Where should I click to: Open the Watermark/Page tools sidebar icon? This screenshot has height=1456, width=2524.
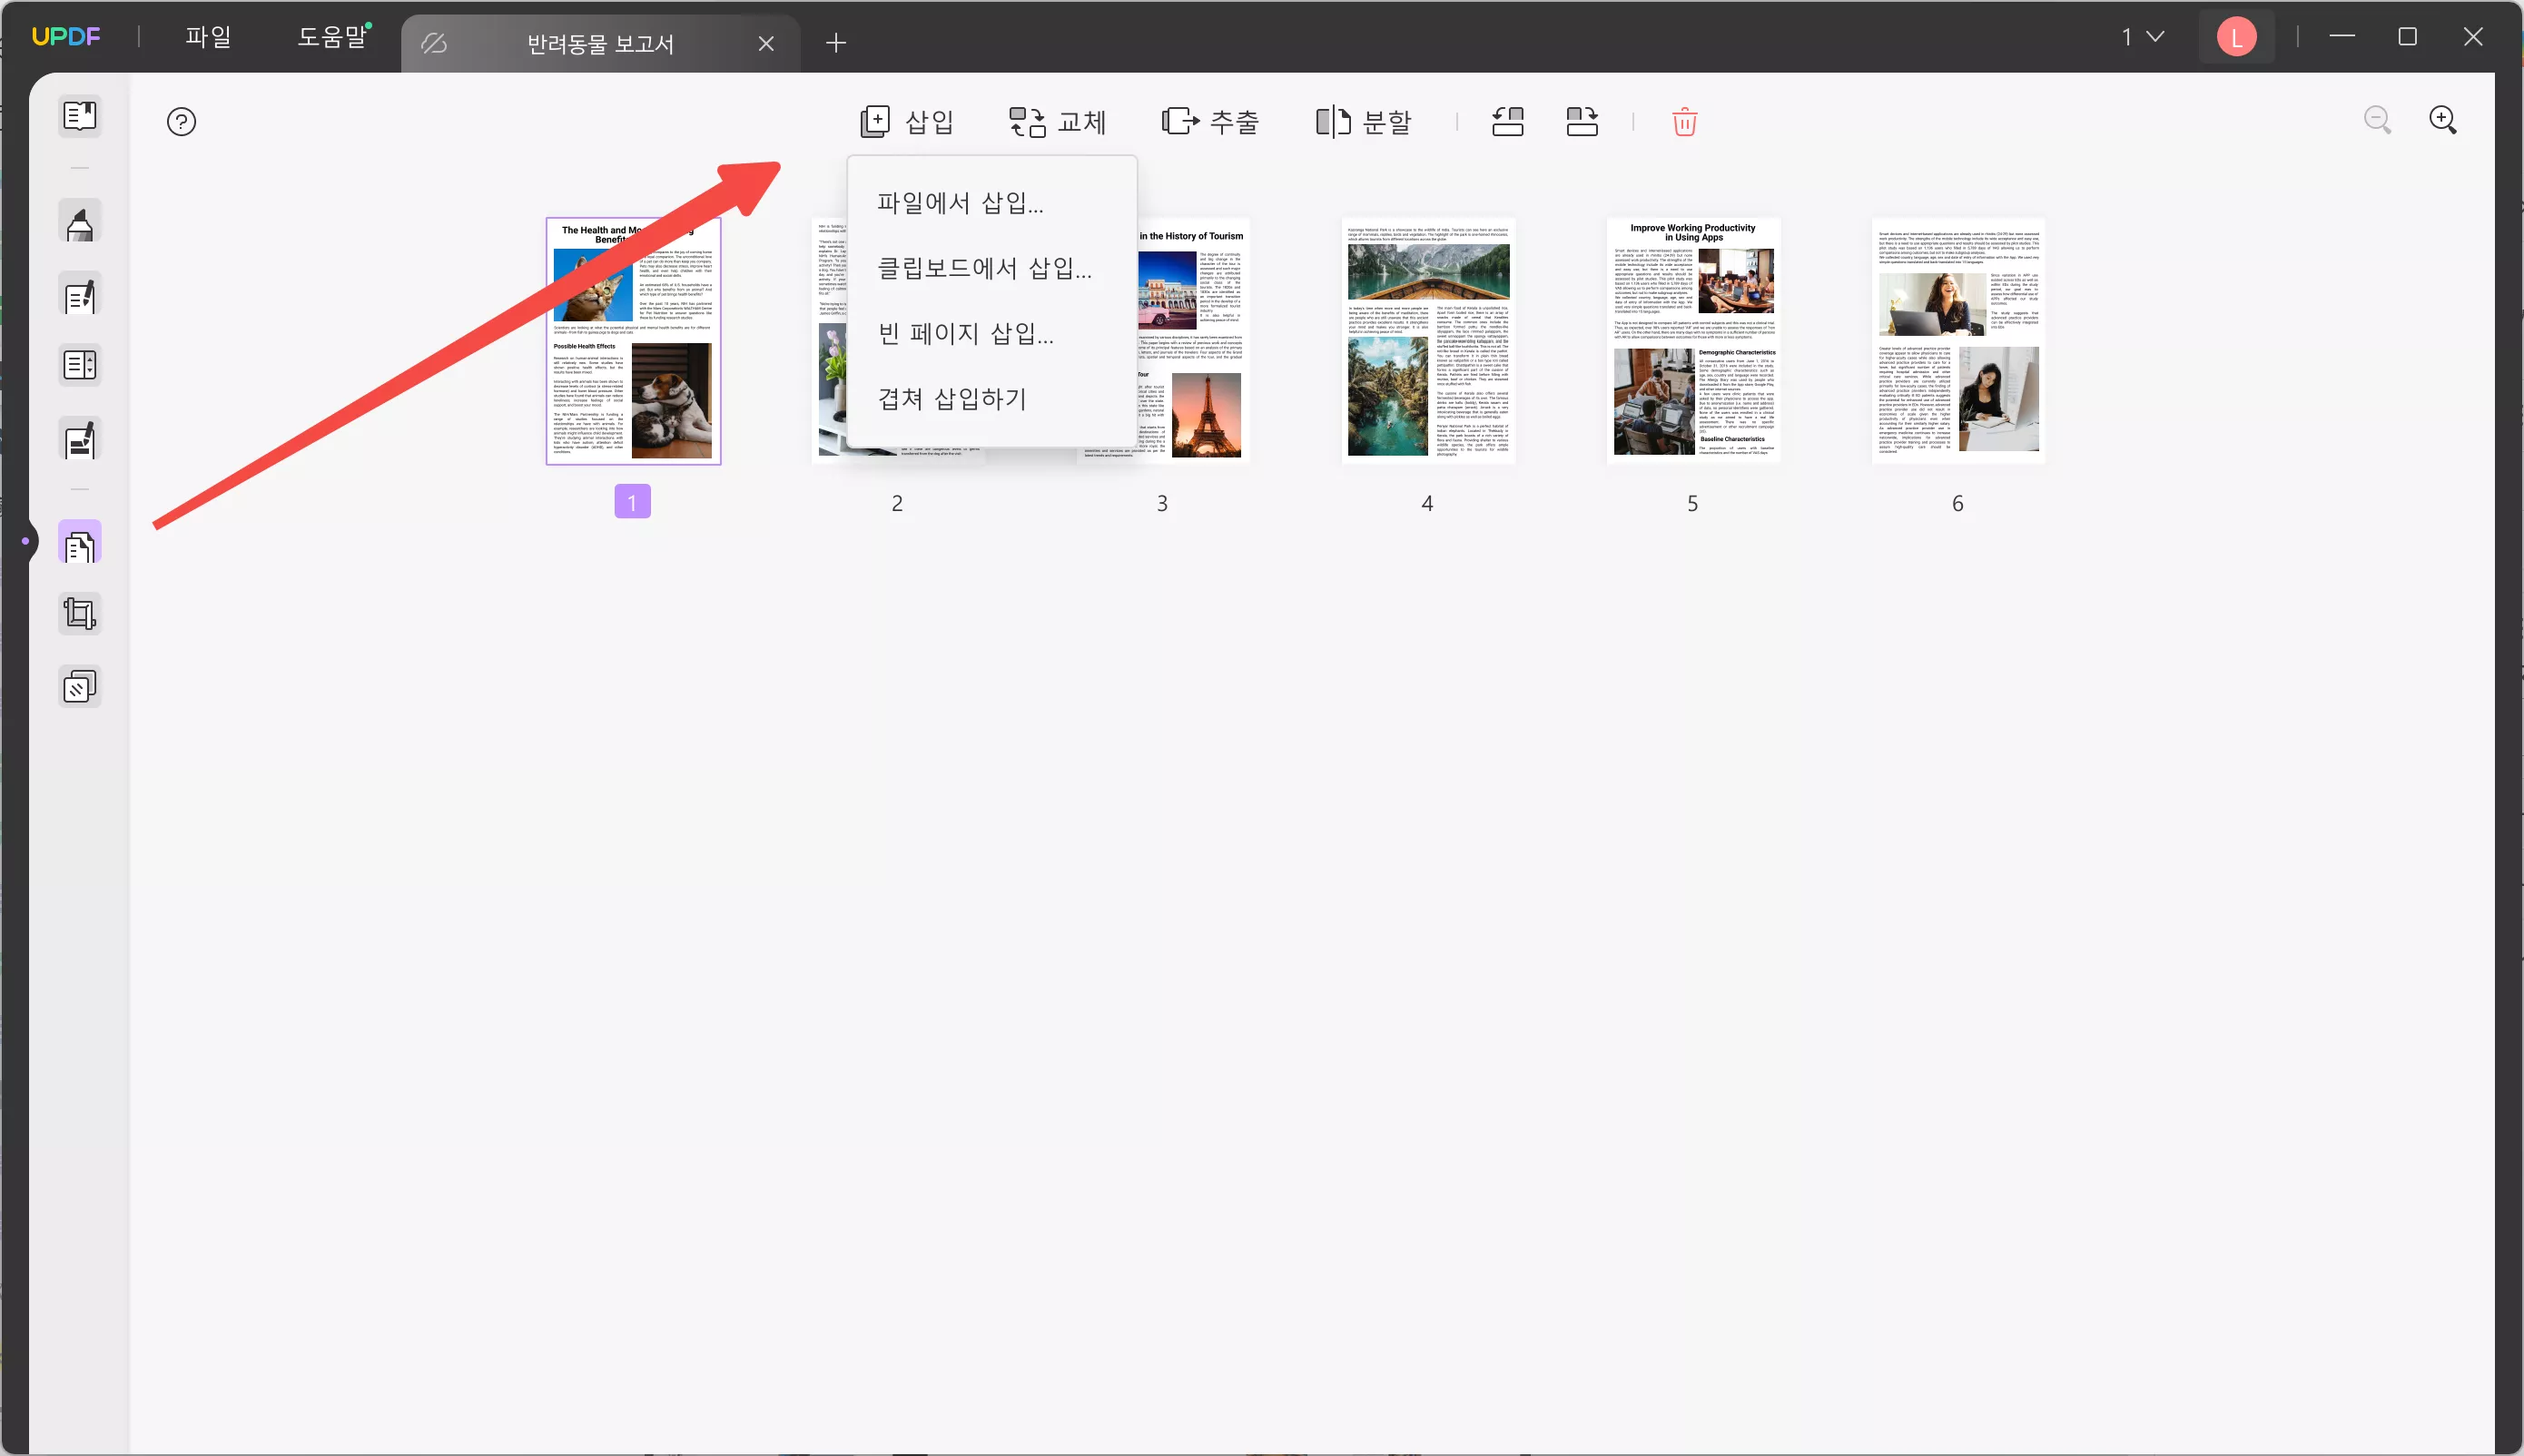click(79, 687)
